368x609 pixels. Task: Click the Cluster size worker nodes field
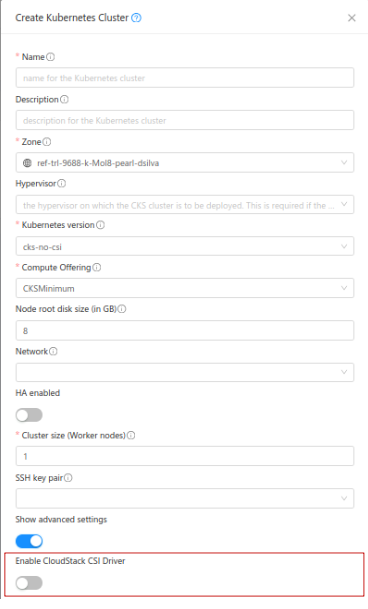[x=185, y=456]
